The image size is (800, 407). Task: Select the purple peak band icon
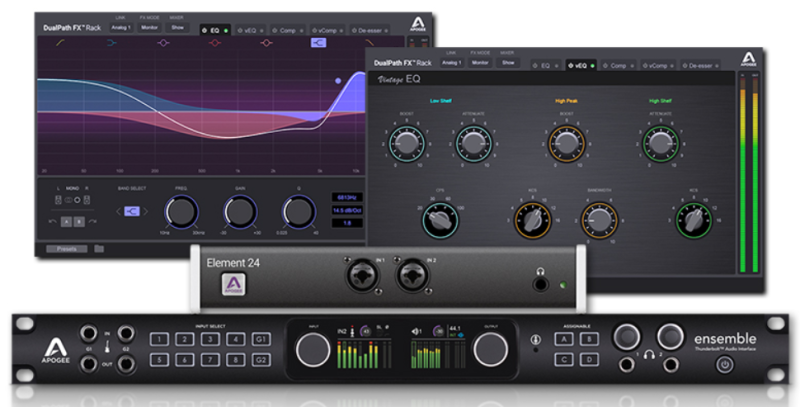tap(163, 43)
